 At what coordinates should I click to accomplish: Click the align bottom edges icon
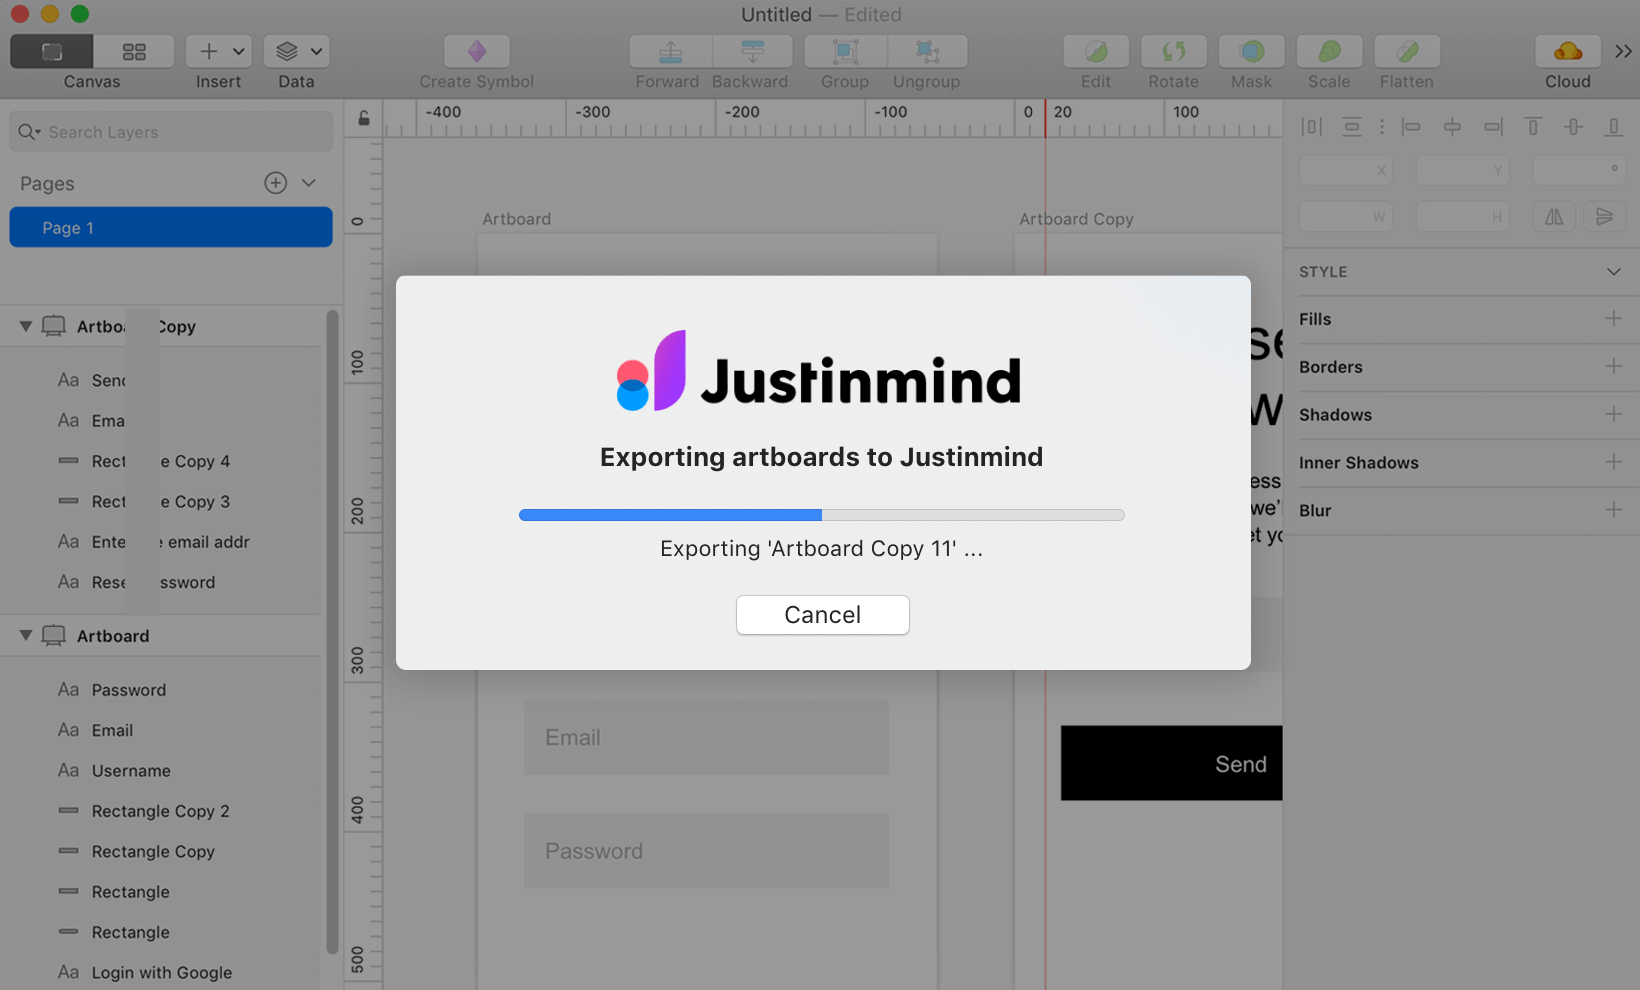(x=1613, y=127)
